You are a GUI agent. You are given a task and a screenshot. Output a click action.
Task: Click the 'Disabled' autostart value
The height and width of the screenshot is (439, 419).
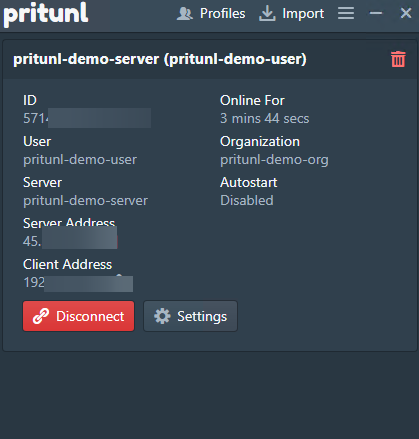247,200
